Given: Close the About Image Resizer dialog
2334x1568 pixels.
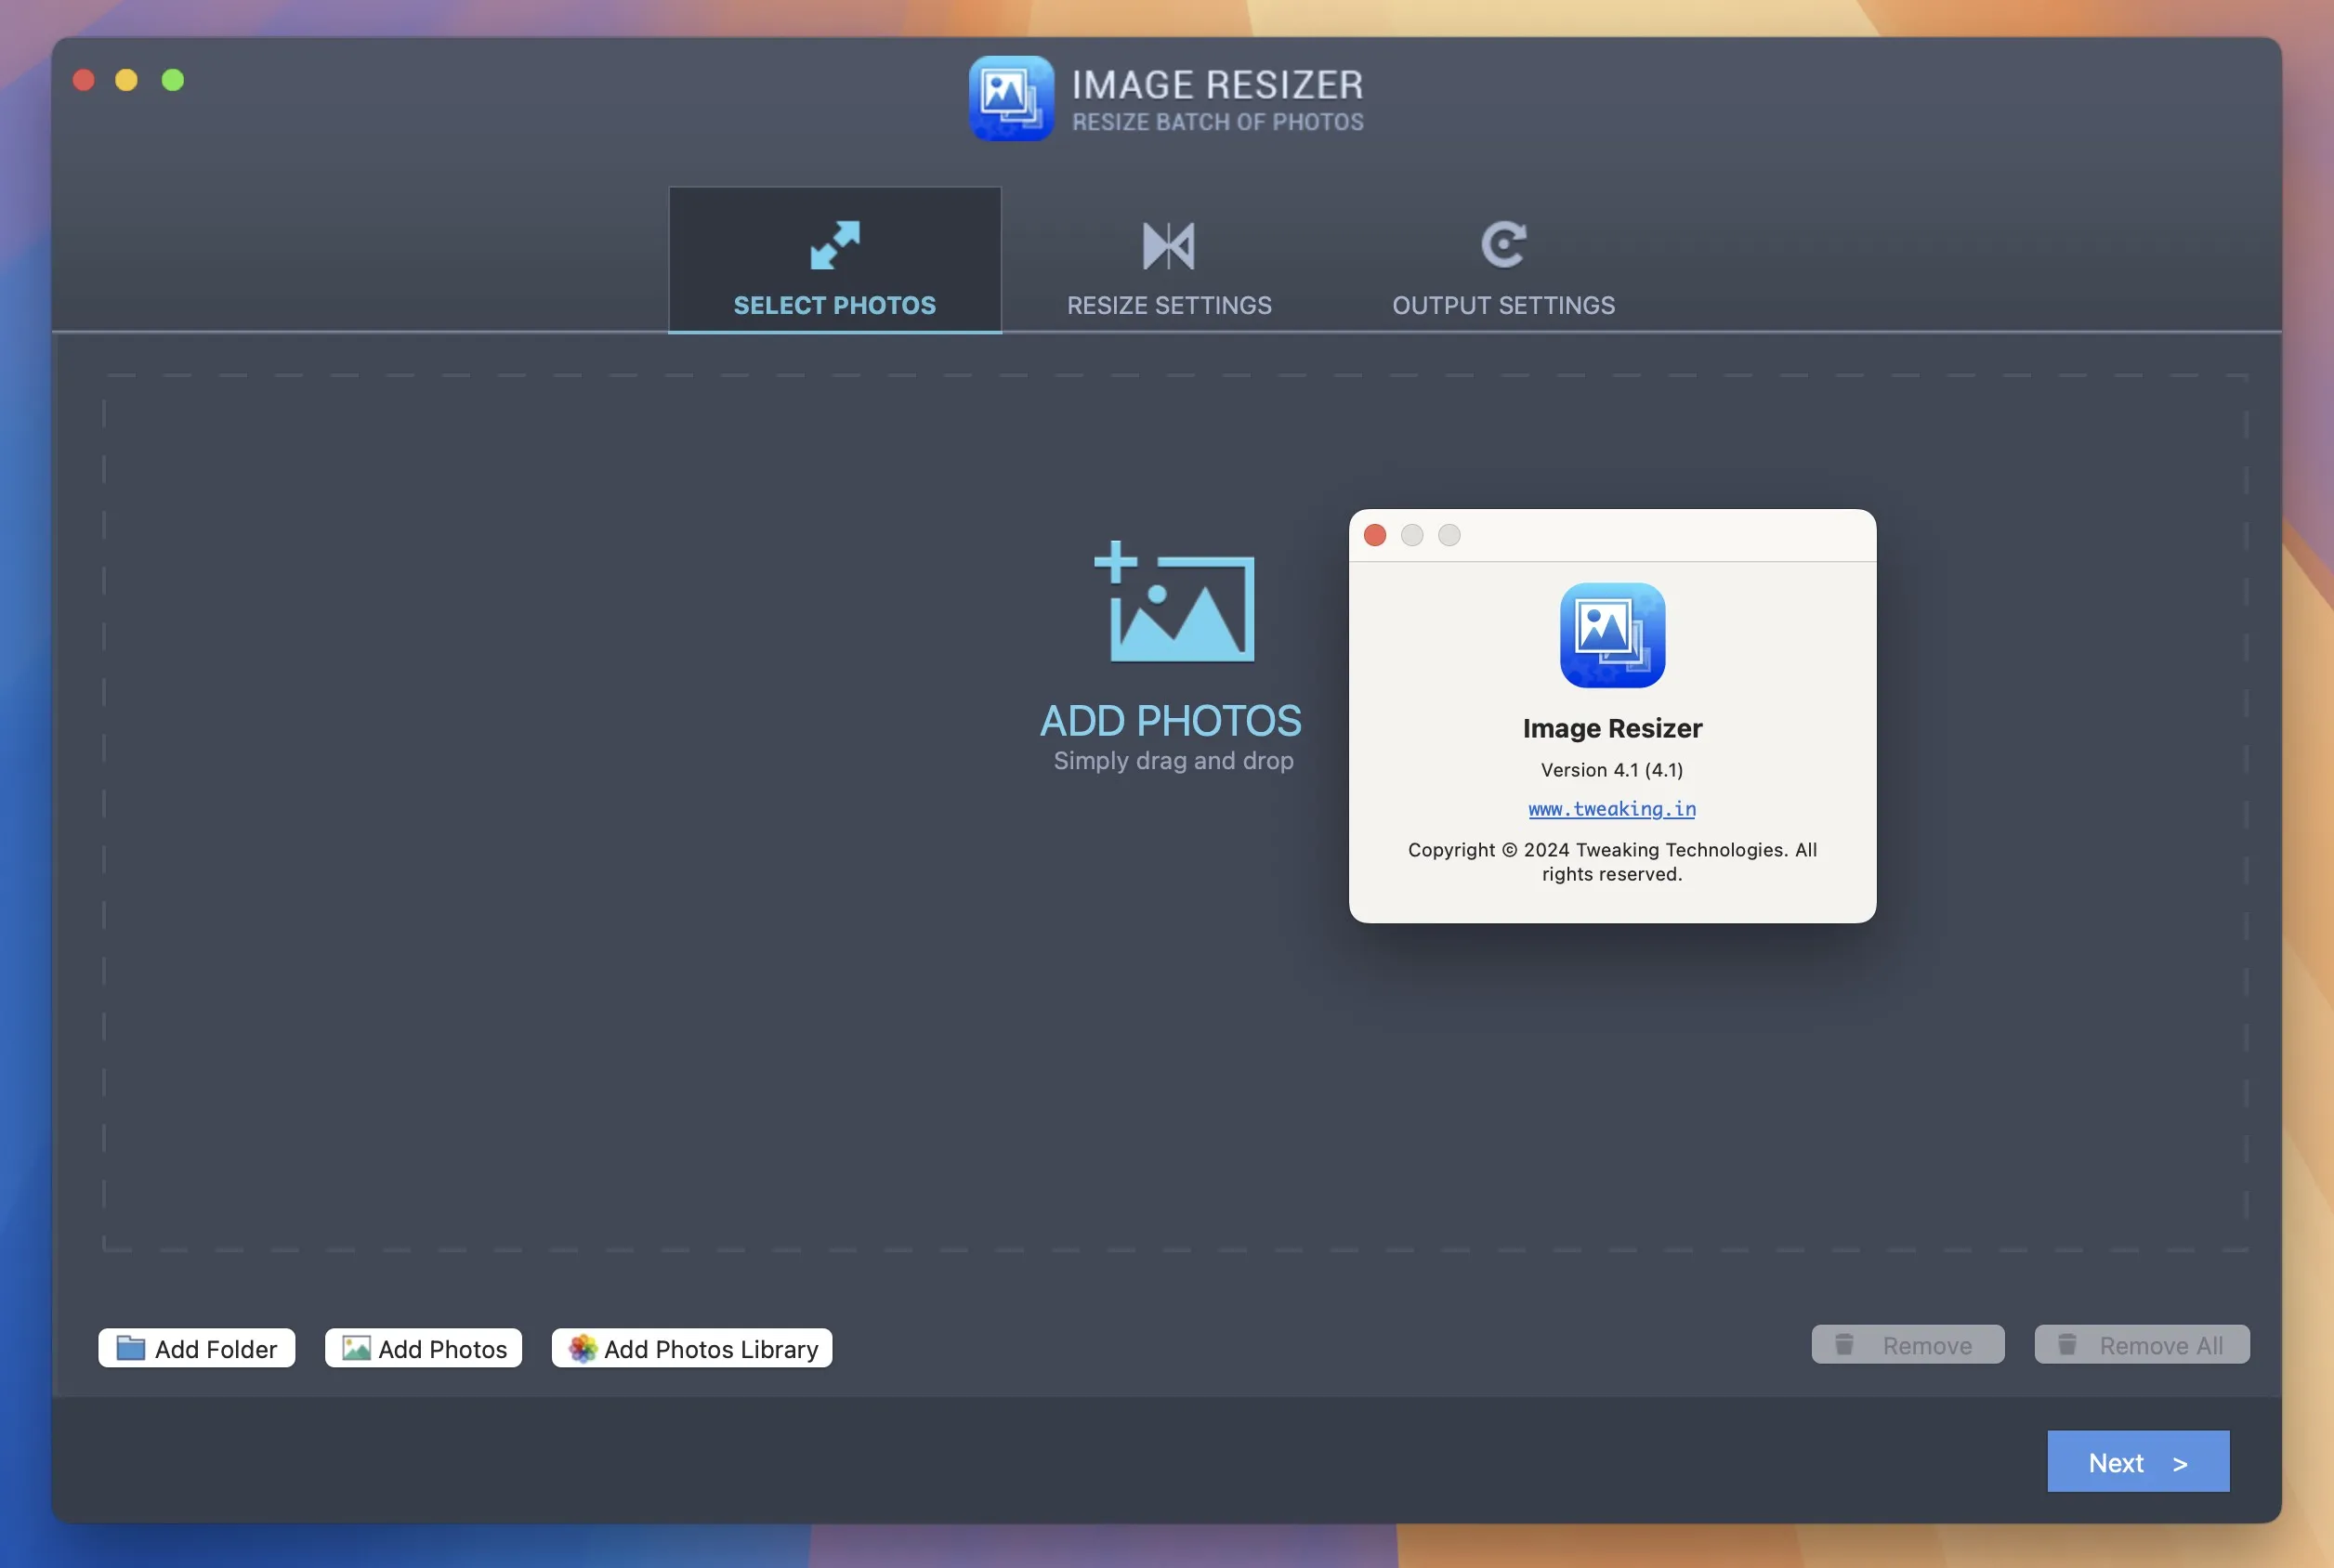Looking at the screenshot, I should click(1375, 535).
